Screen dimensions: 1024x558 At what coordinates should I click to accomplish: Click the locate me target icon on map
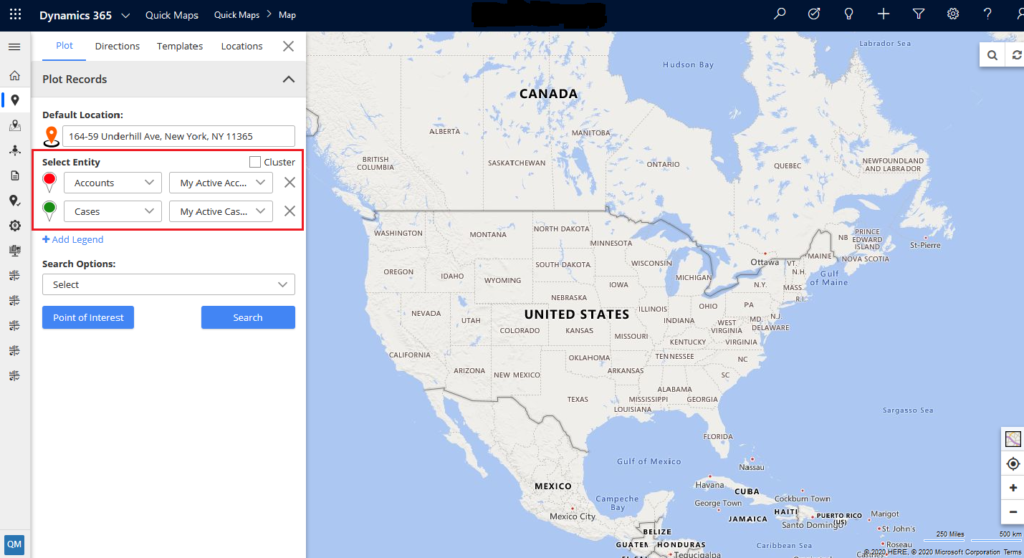tap(1013, 463)
